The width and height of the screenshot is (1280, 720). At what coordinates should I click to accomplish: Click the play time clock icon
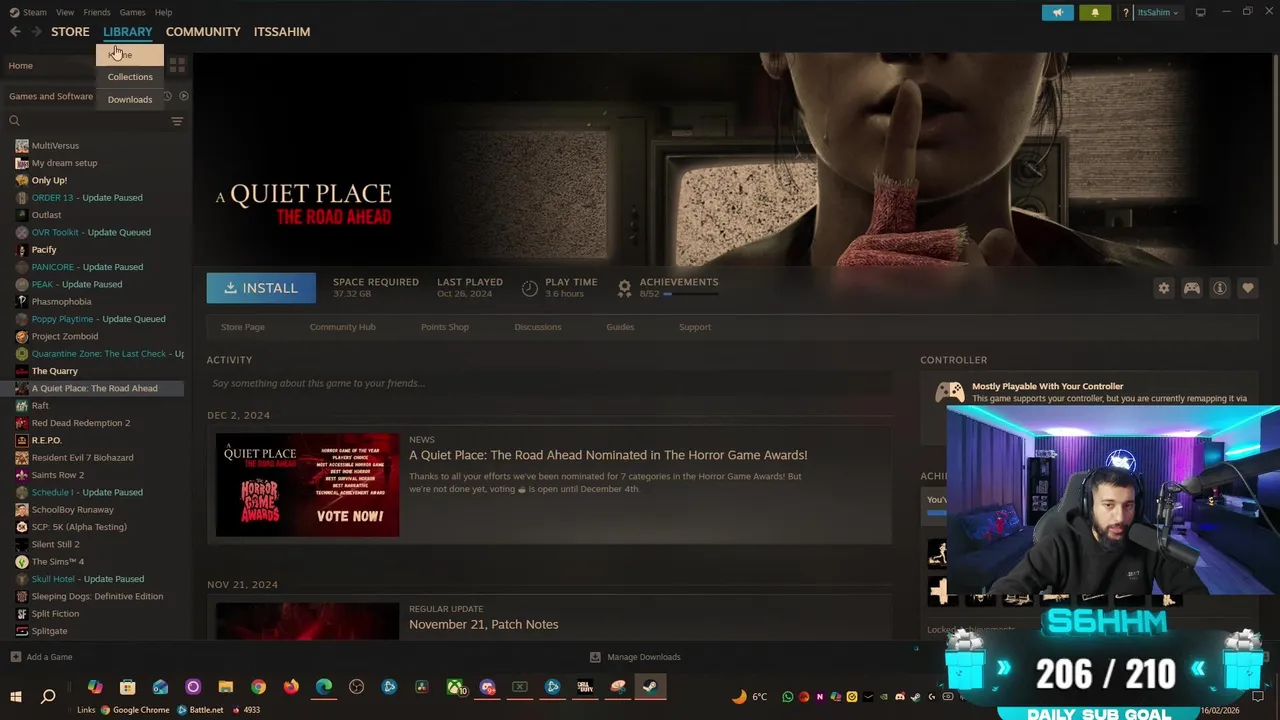point(530,288)
